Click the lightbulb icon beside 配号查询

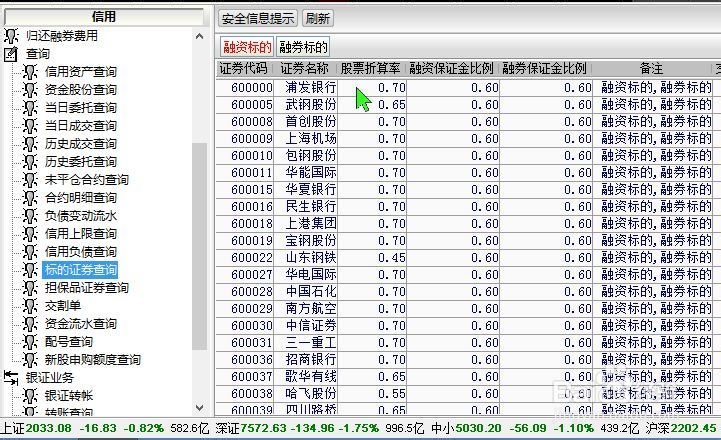pos(30,342)
